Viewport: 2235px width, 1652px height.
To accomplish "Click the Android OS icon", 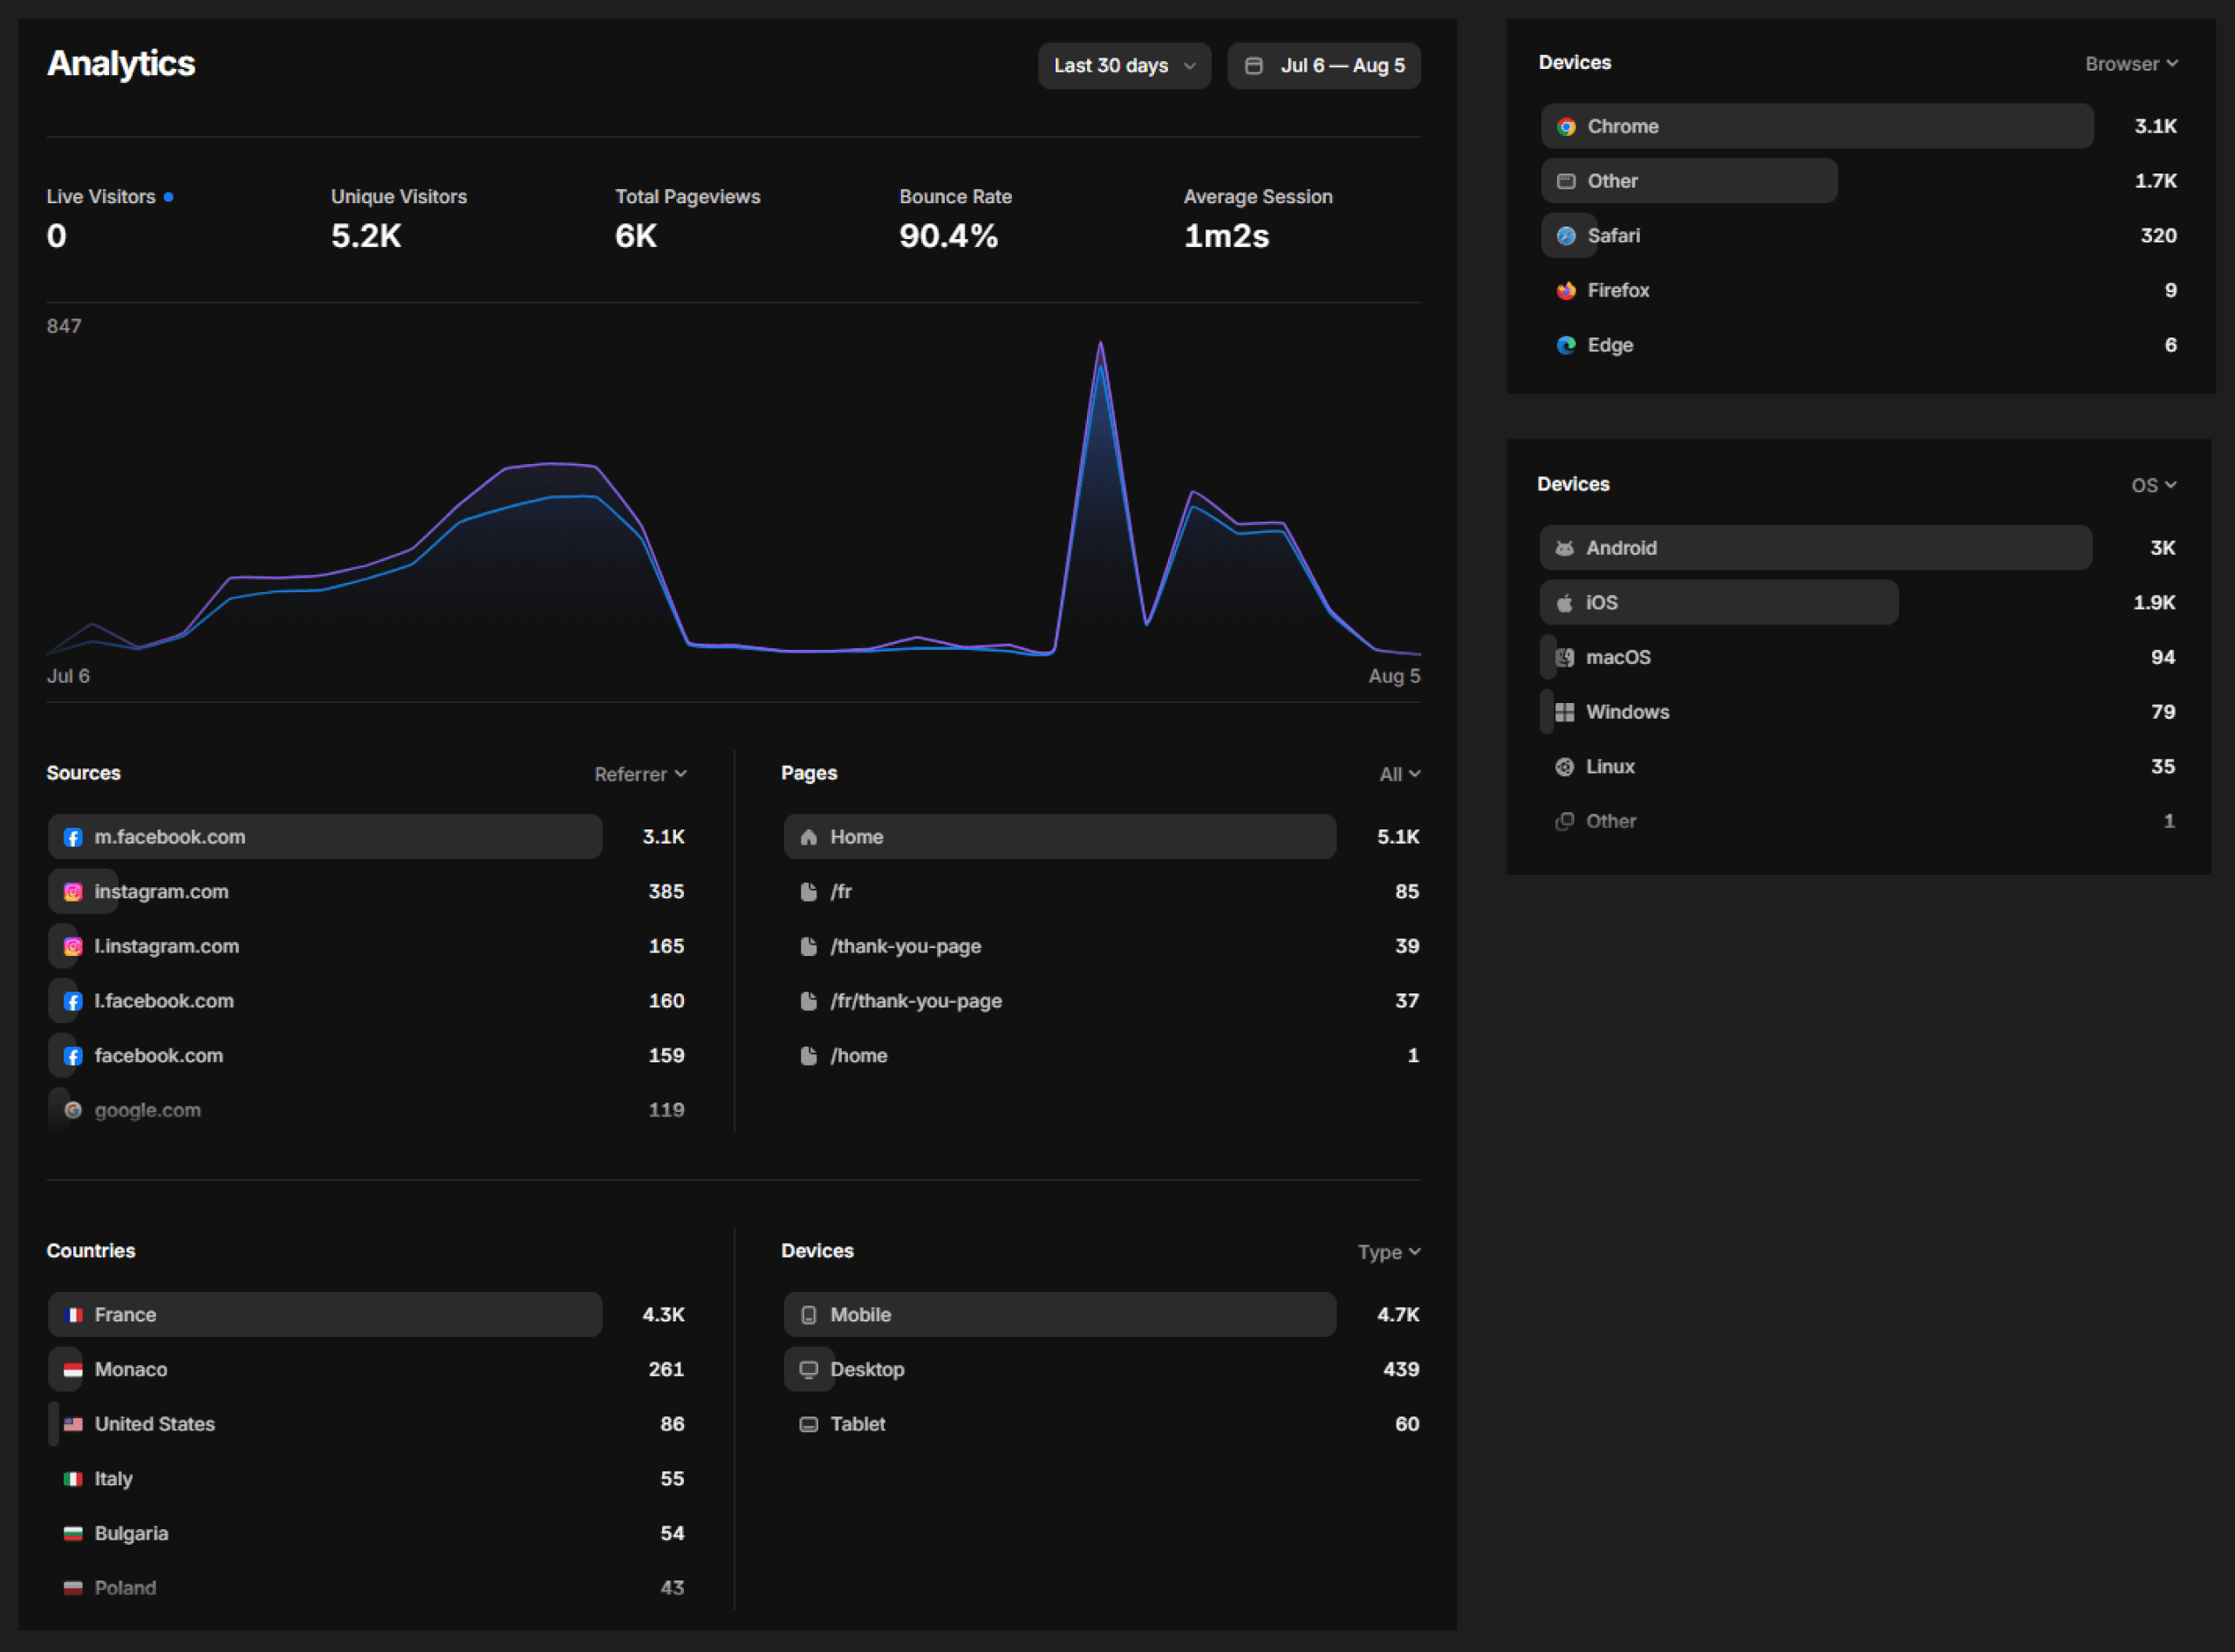I will click(1564, 548).
